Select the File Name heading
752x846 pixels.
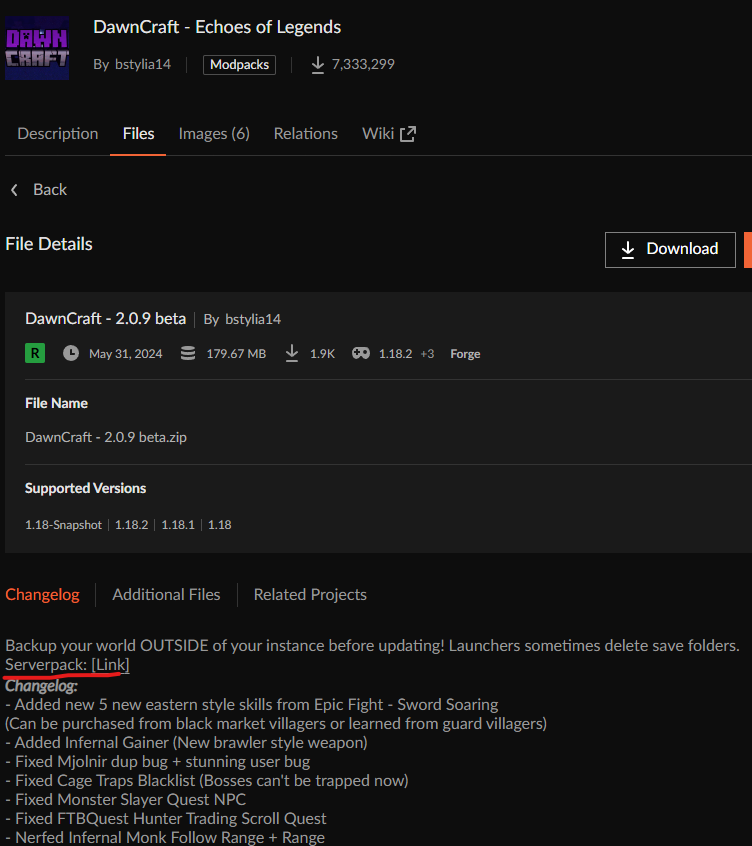point(56,403)
